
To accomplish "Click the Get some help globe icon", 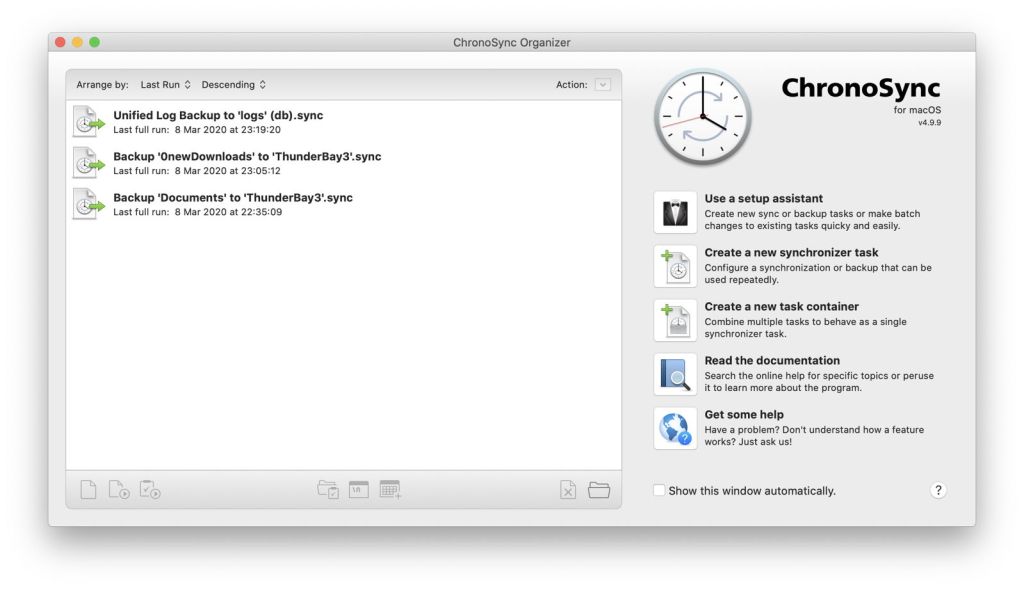I will (x=675, y=428).
